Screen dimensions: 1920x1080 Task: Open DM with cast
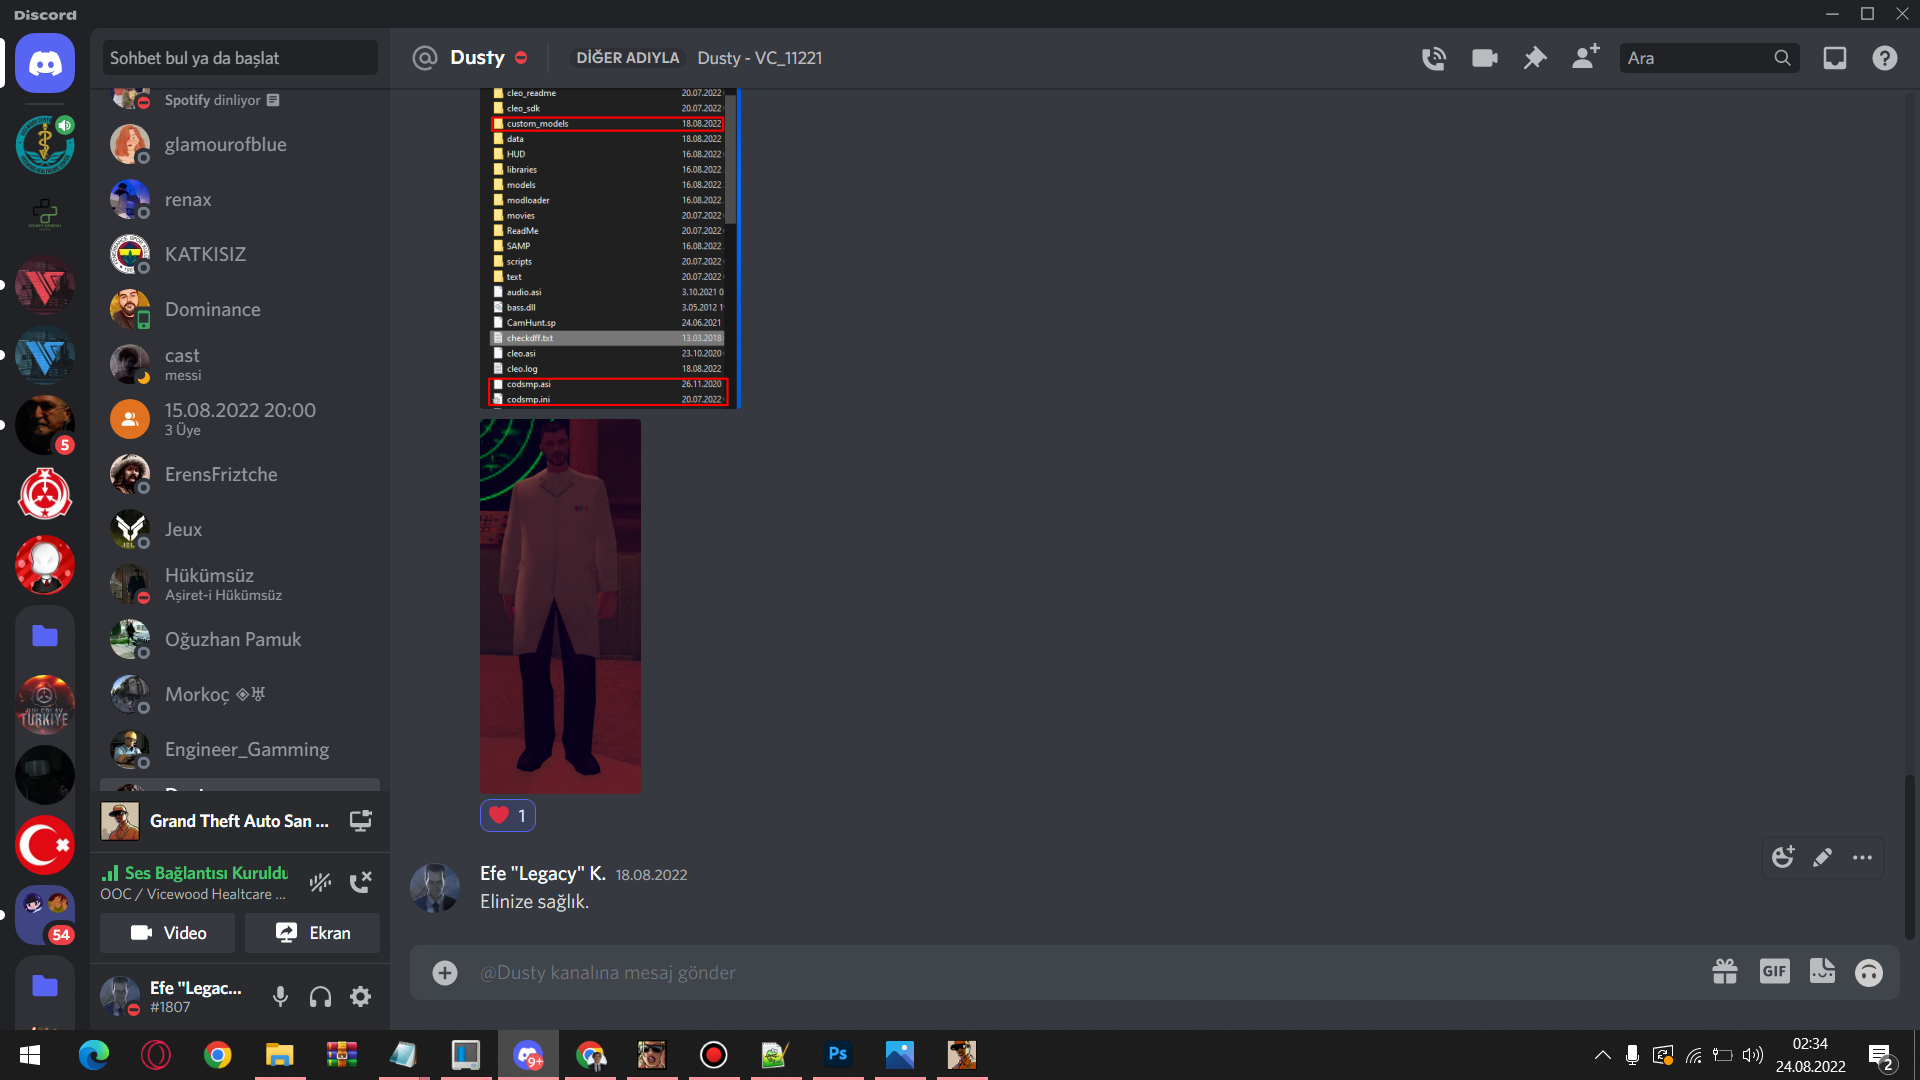pyautogui.click(x=240, y=364)
